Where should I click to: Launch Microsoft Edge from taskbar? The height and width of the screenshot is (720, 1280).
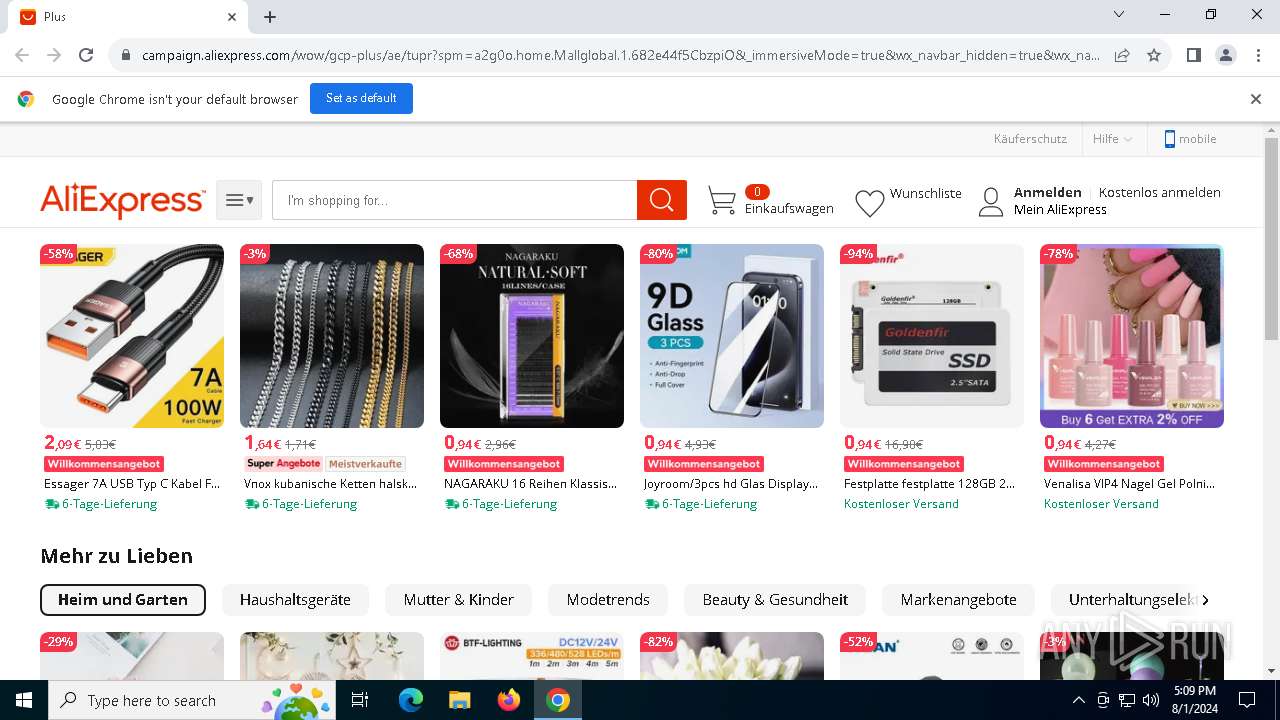411,700
